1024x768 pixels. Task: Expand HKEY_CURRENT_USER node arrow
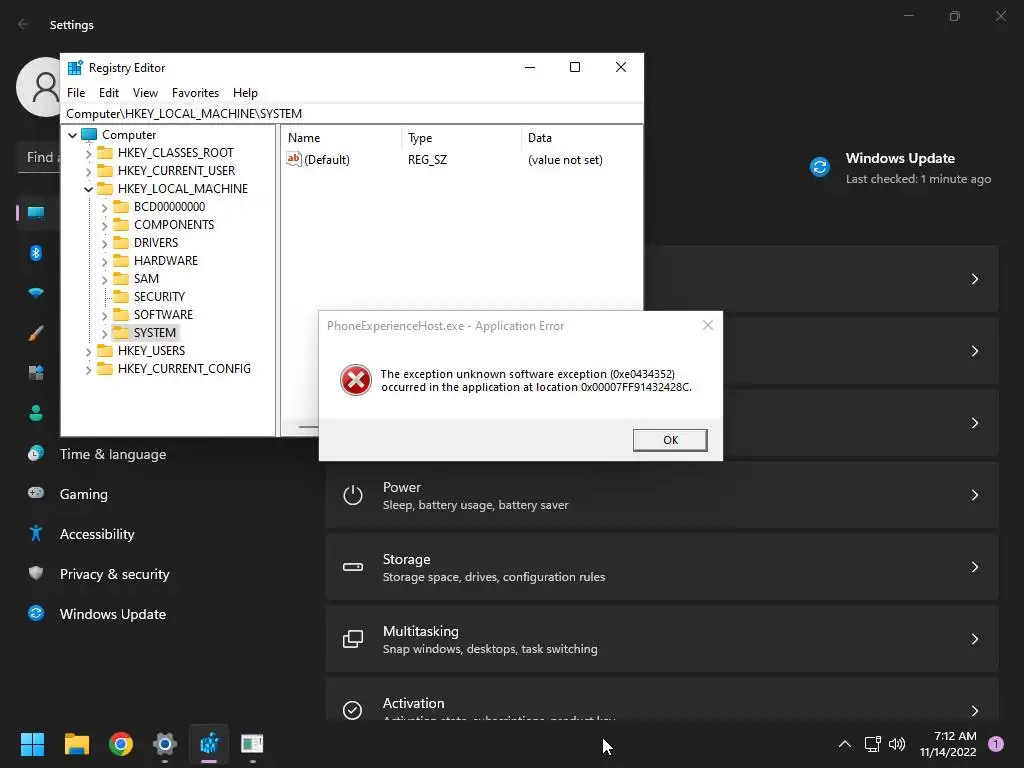pyautogui.click(x=88, y=171)
